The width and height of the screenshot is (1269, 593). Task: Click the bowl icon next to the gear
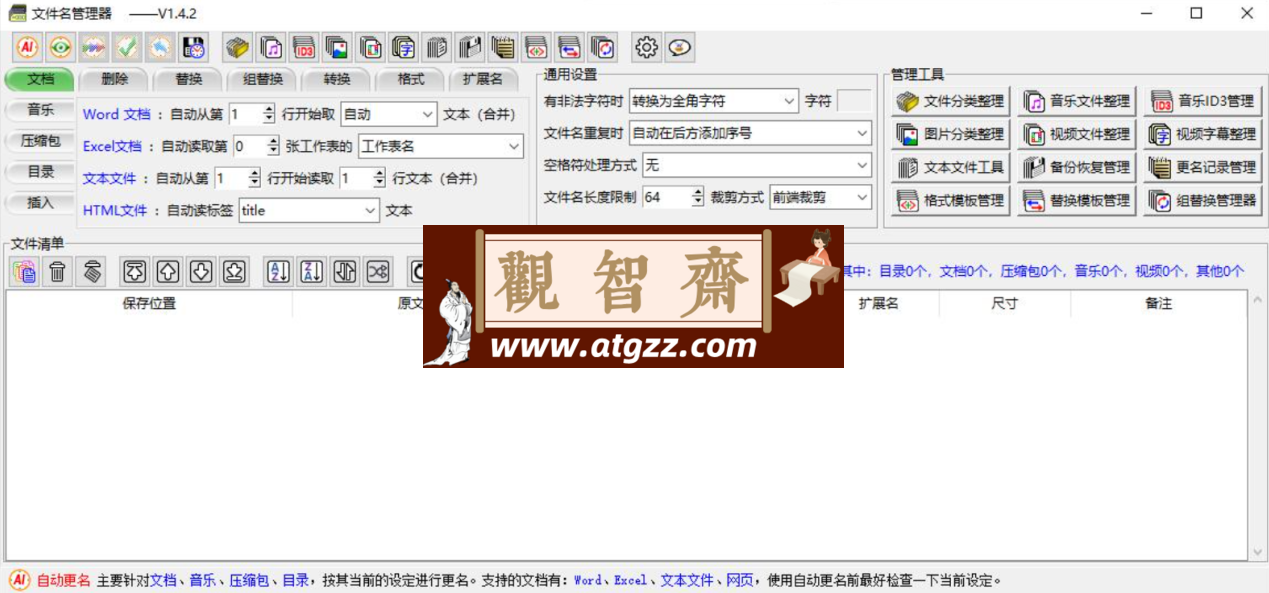pos(680,47)
